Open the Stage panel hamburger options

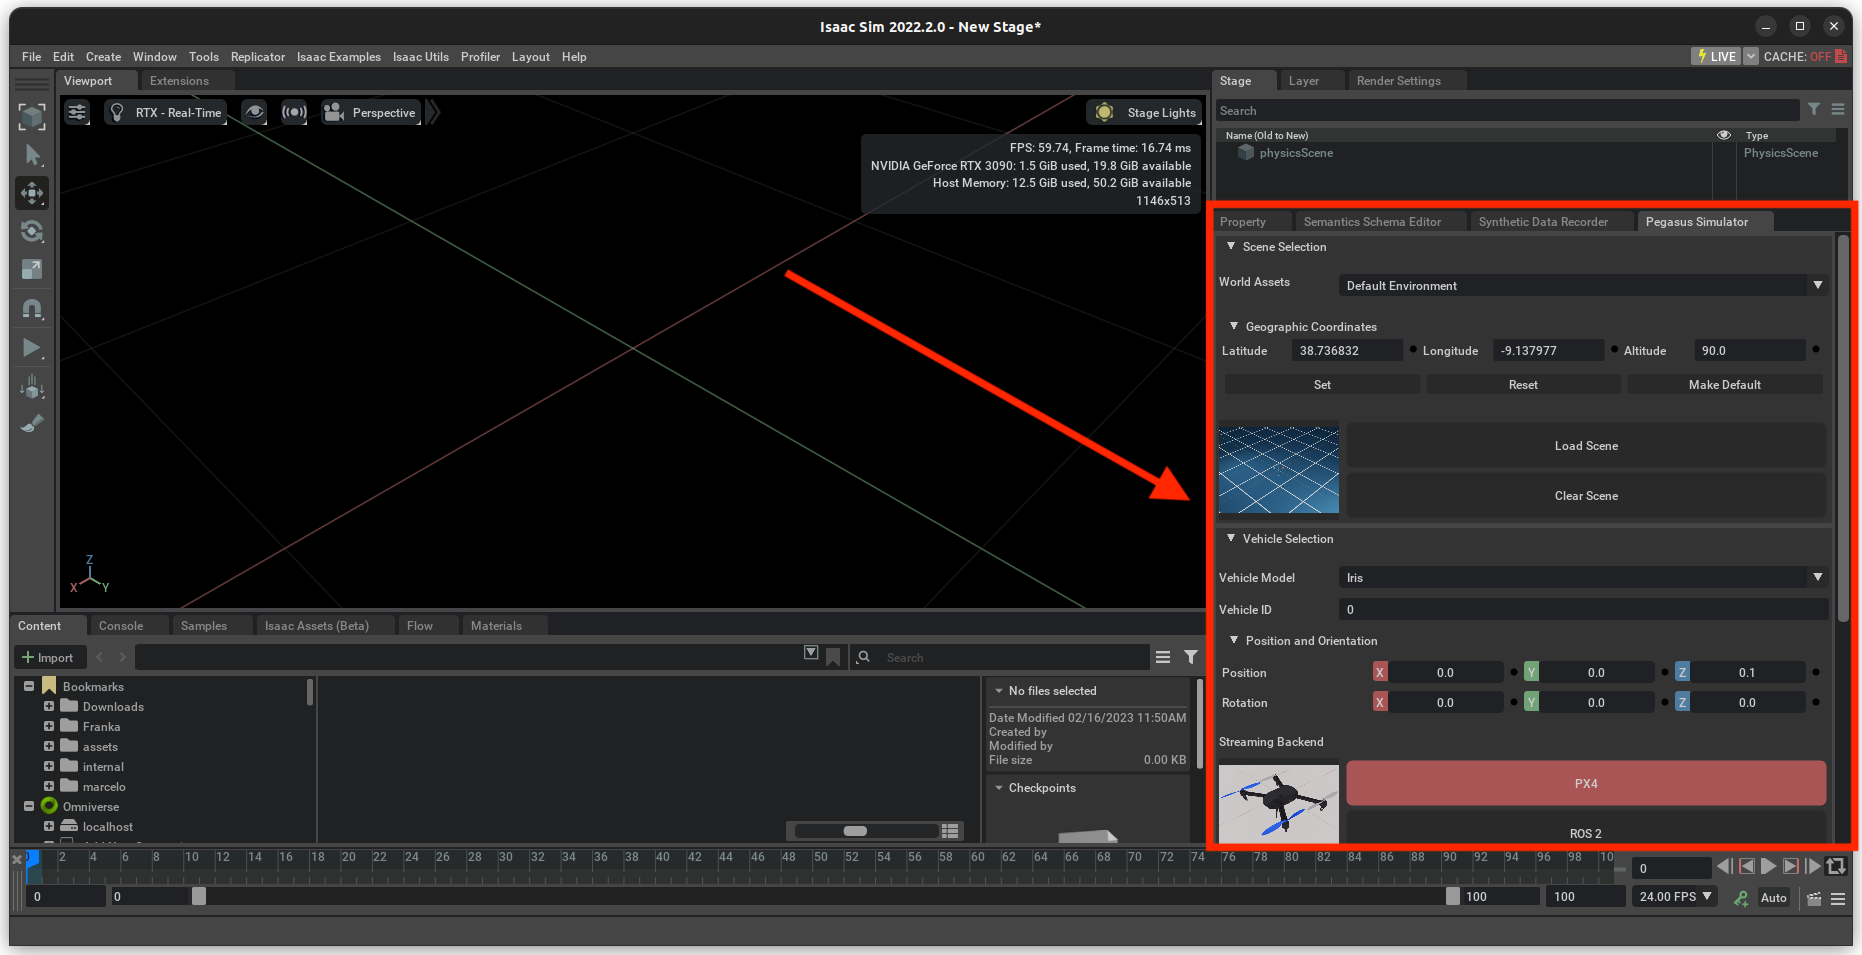(1838, 110)
